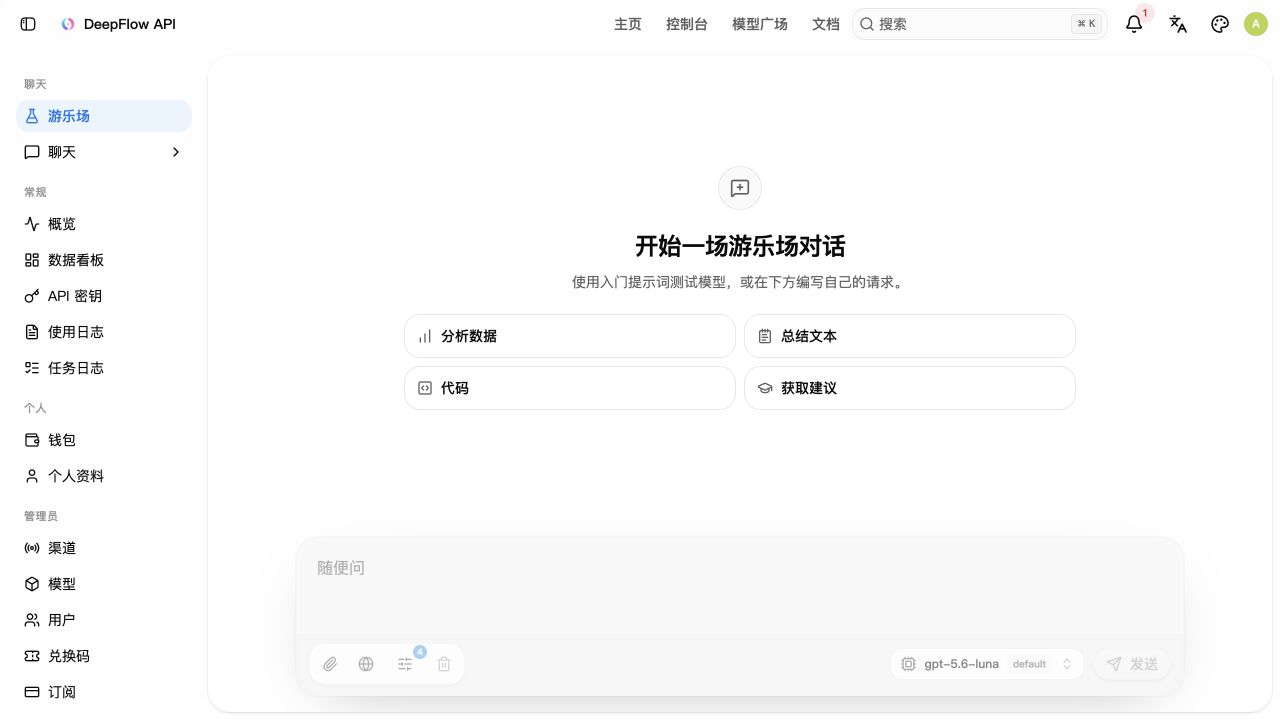Image resolution: width=1280 pixels, height=720 pixels.
Task: Open 数据看板 in the sidebar
Action: click(104, 260)
